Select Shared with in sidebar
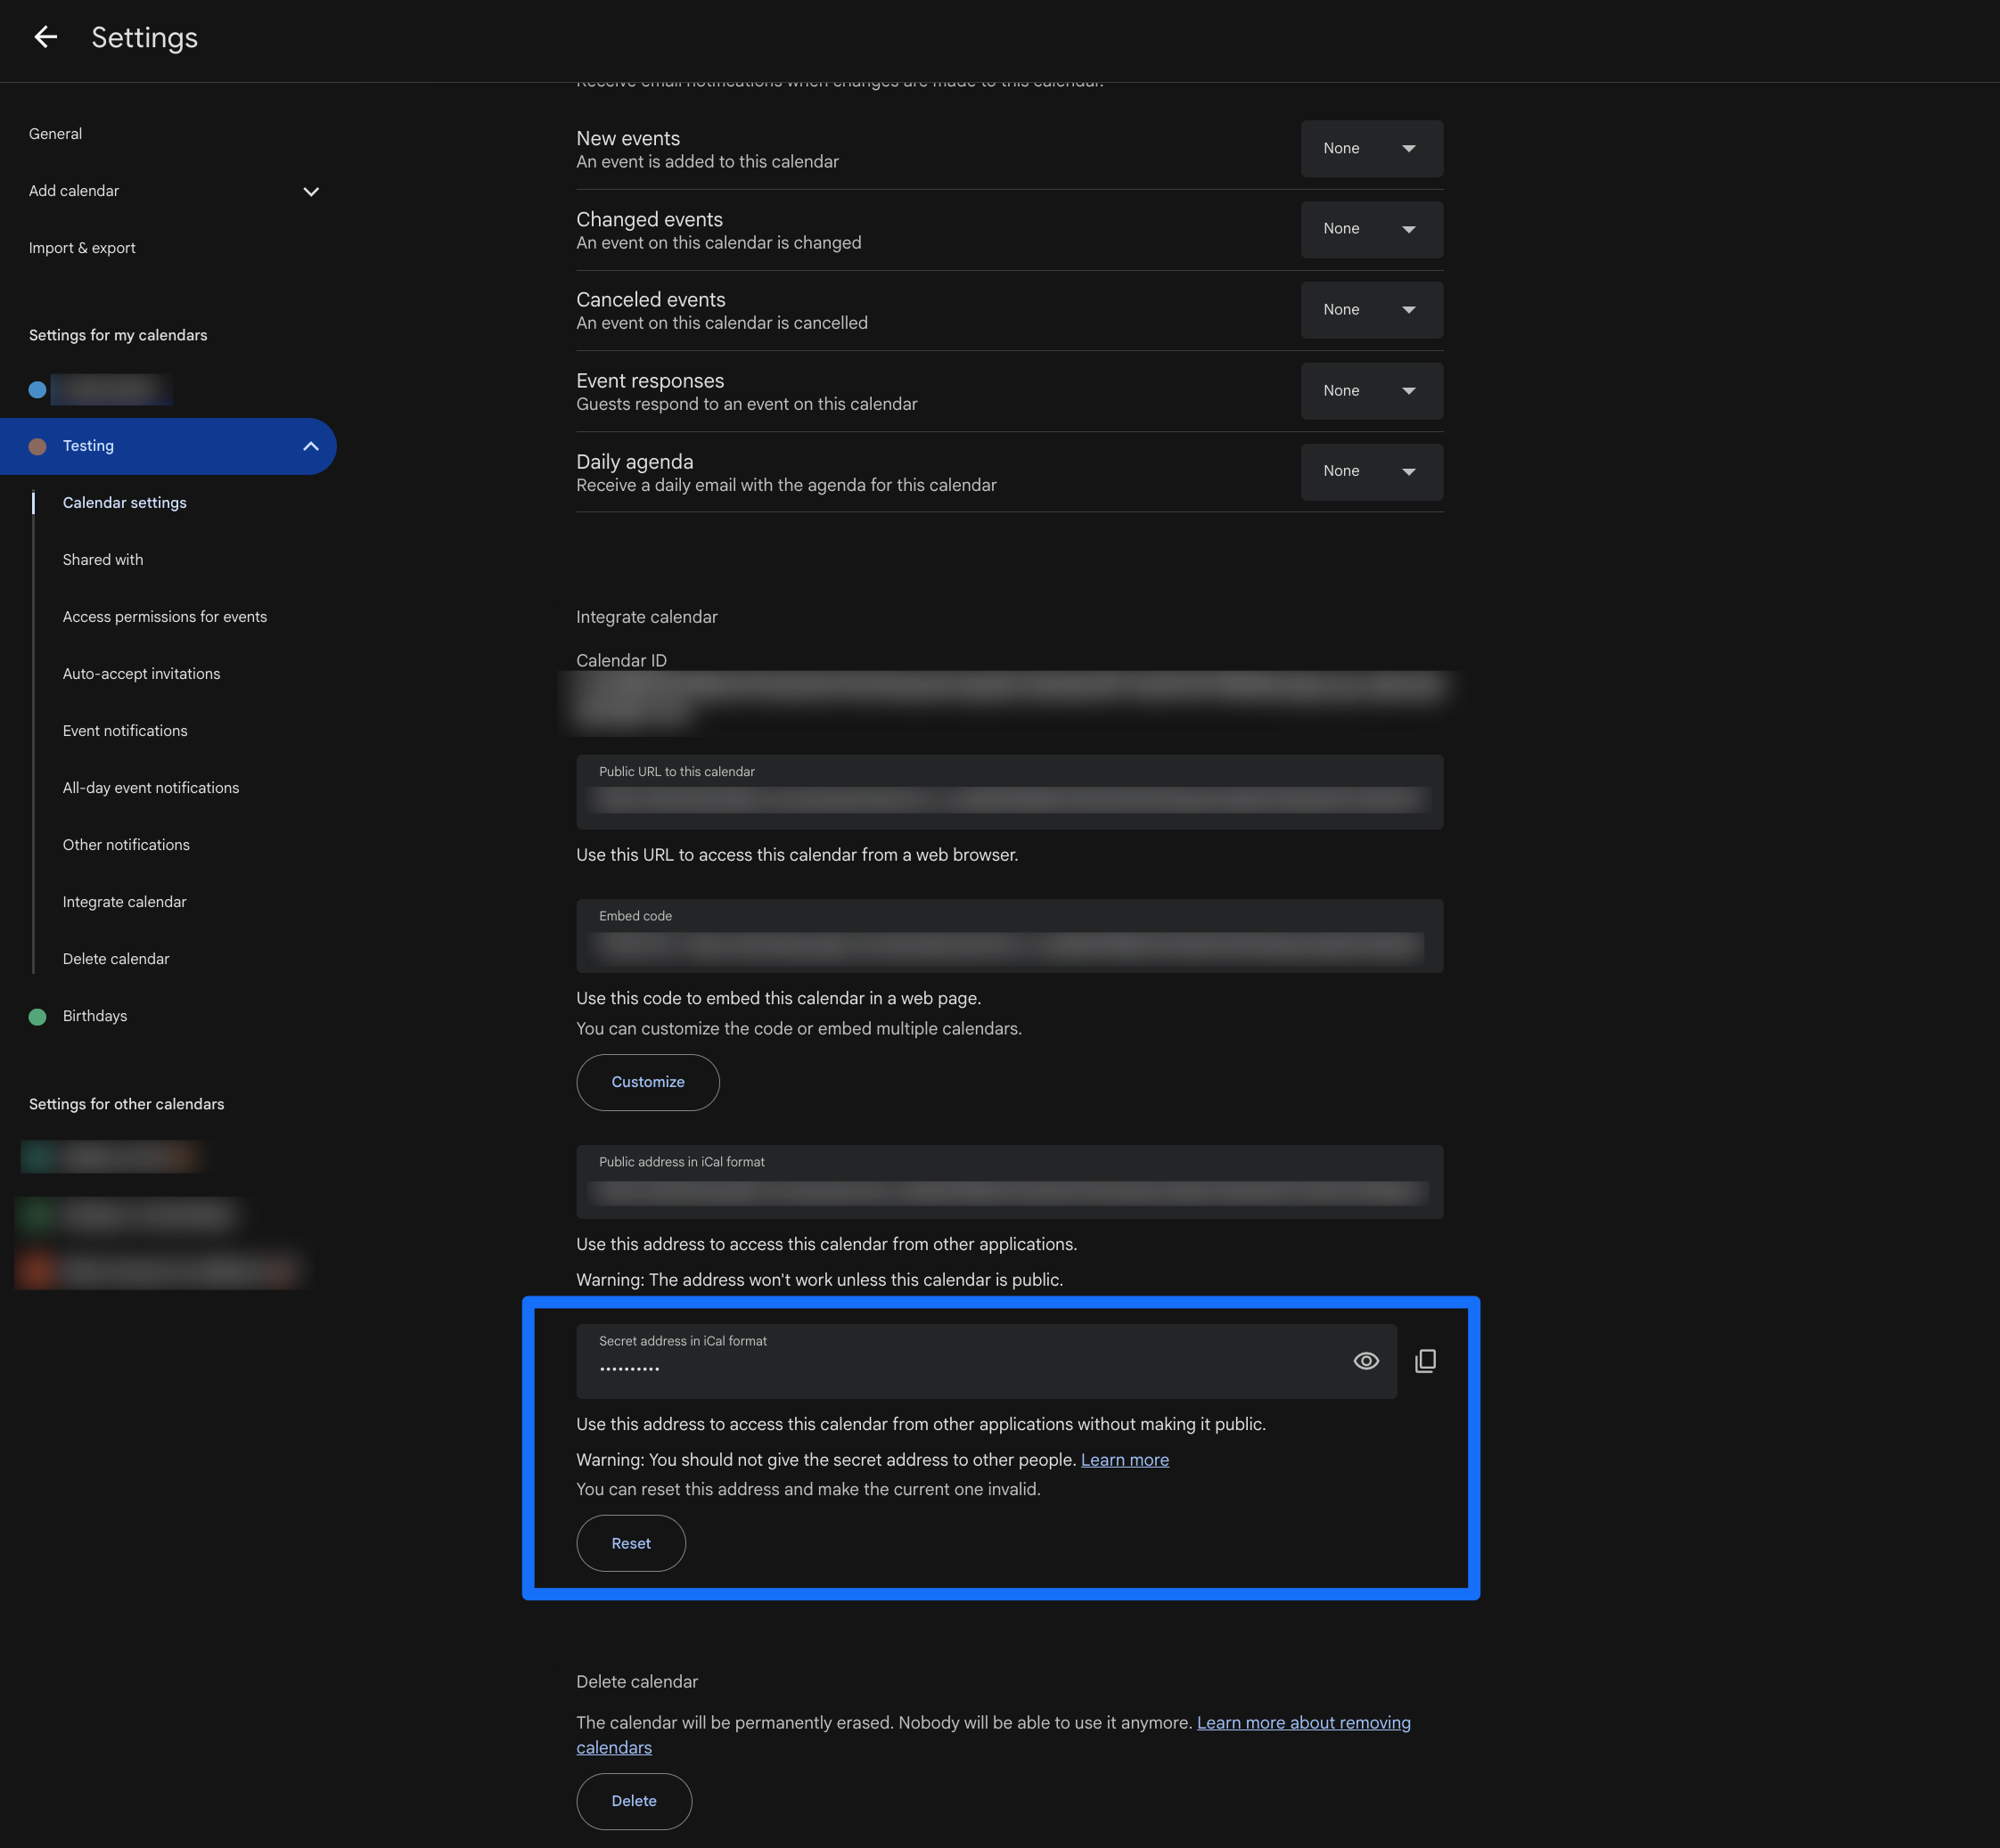The width and height of the screenshot is (2000, 1848). click(103, 560)
